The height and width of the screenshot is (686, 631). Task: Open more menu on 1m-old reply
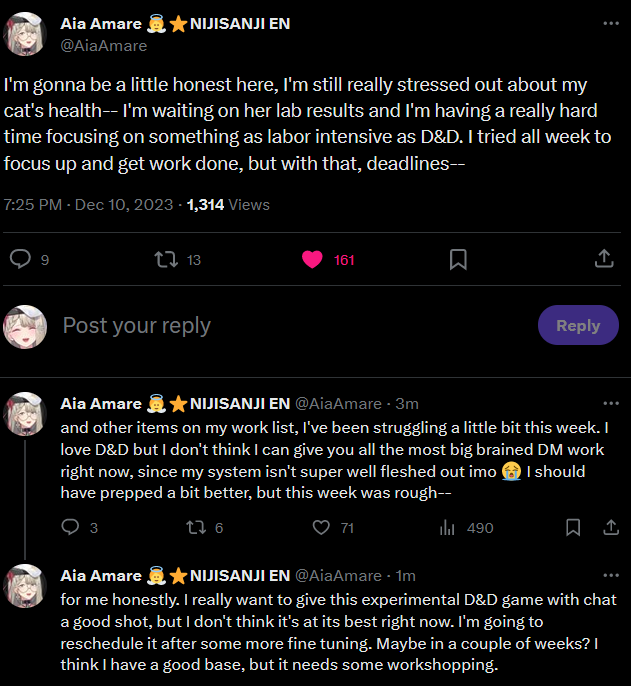tap(610, 575)
